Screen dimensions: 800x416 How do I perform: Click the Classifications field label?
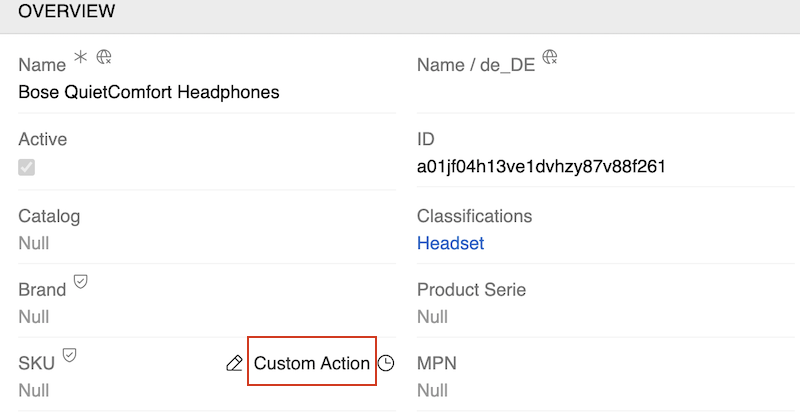click(474, 216)
